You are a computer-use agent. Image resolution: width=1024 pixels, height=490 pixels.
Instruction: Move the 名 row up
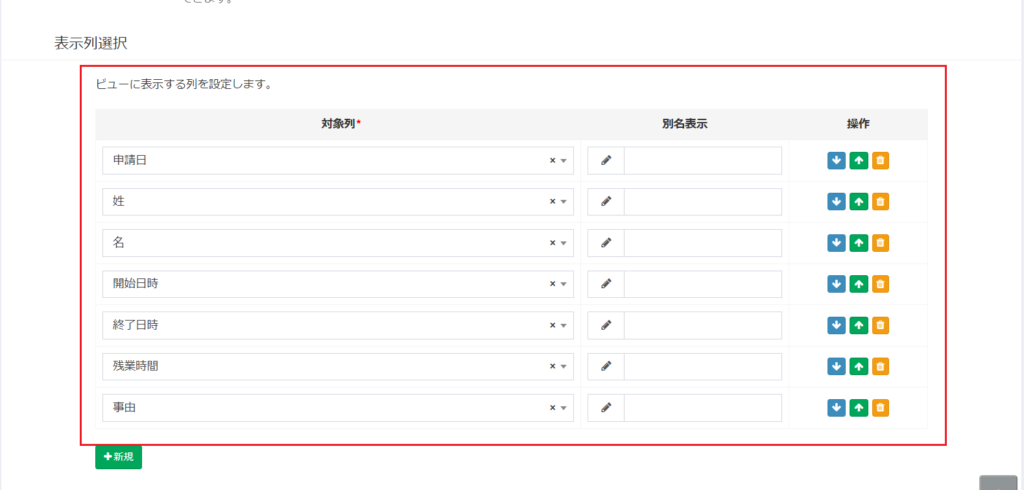(x=859, y=243)
